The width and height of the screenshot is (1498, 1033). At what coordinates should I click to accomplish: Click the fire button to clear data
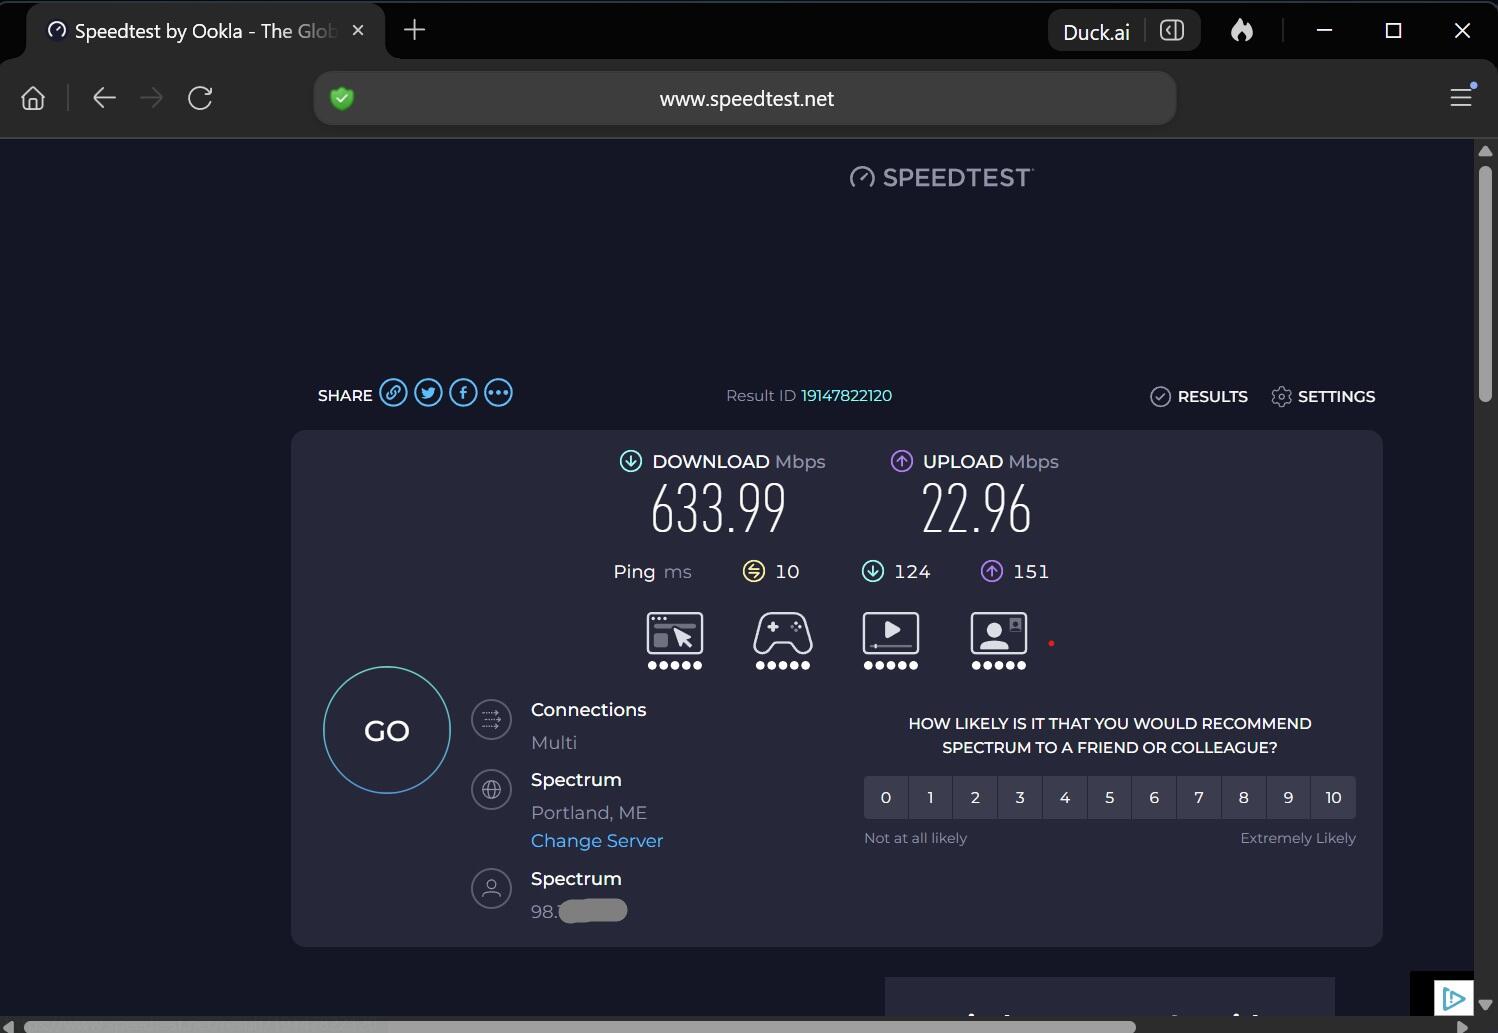tap(1242, 31)
